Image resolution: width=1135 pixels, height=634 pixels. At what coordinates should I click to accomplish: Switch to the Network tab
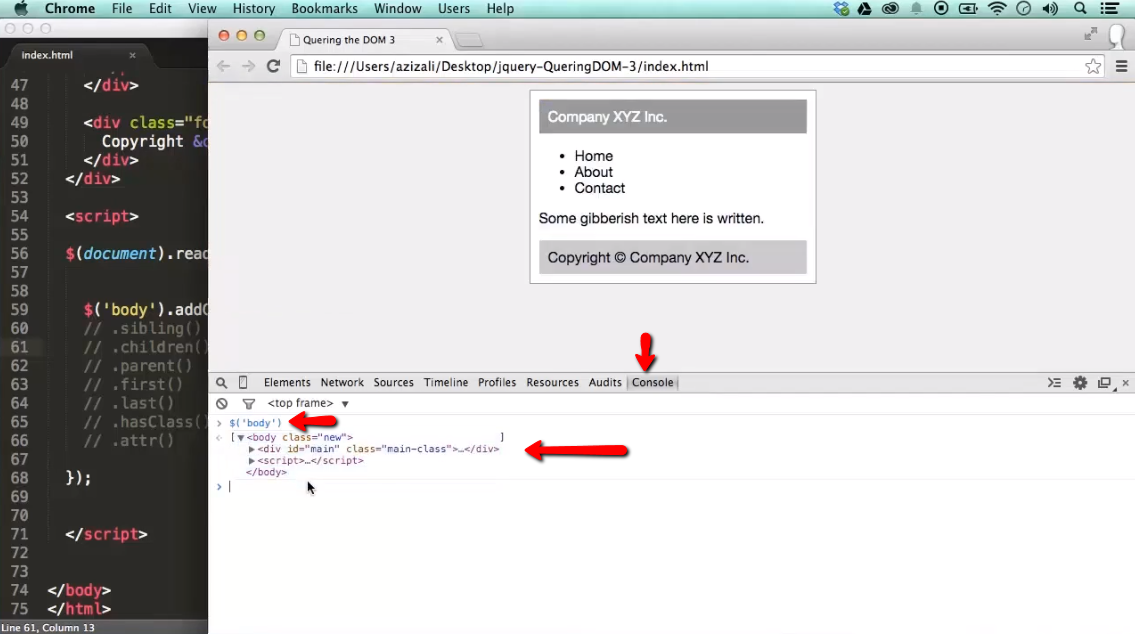tap(342, 382)
